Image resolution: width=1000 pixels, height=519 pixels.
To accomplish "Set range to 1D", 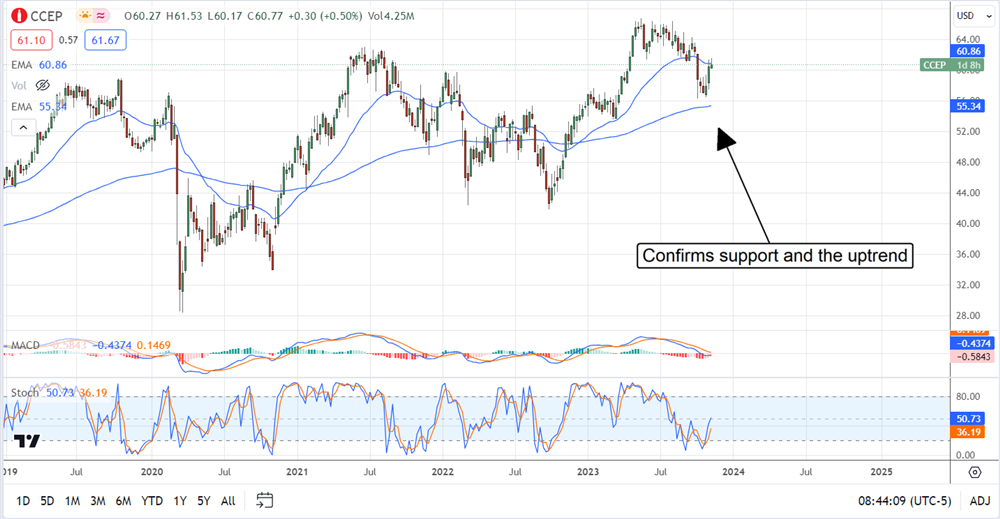I will point(23,501).
